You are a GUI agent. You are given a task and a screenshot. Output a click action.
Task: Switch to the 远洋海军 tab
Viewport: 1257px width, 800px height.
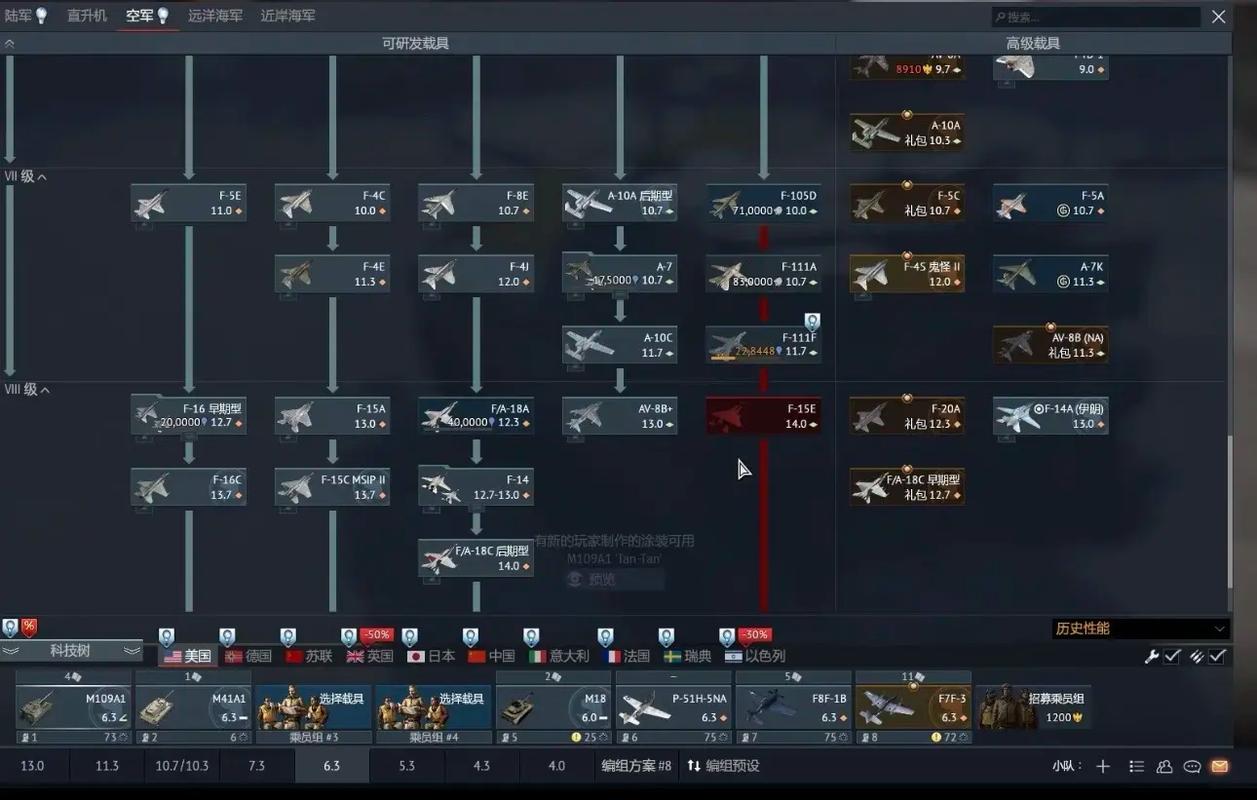pos(215,16)
